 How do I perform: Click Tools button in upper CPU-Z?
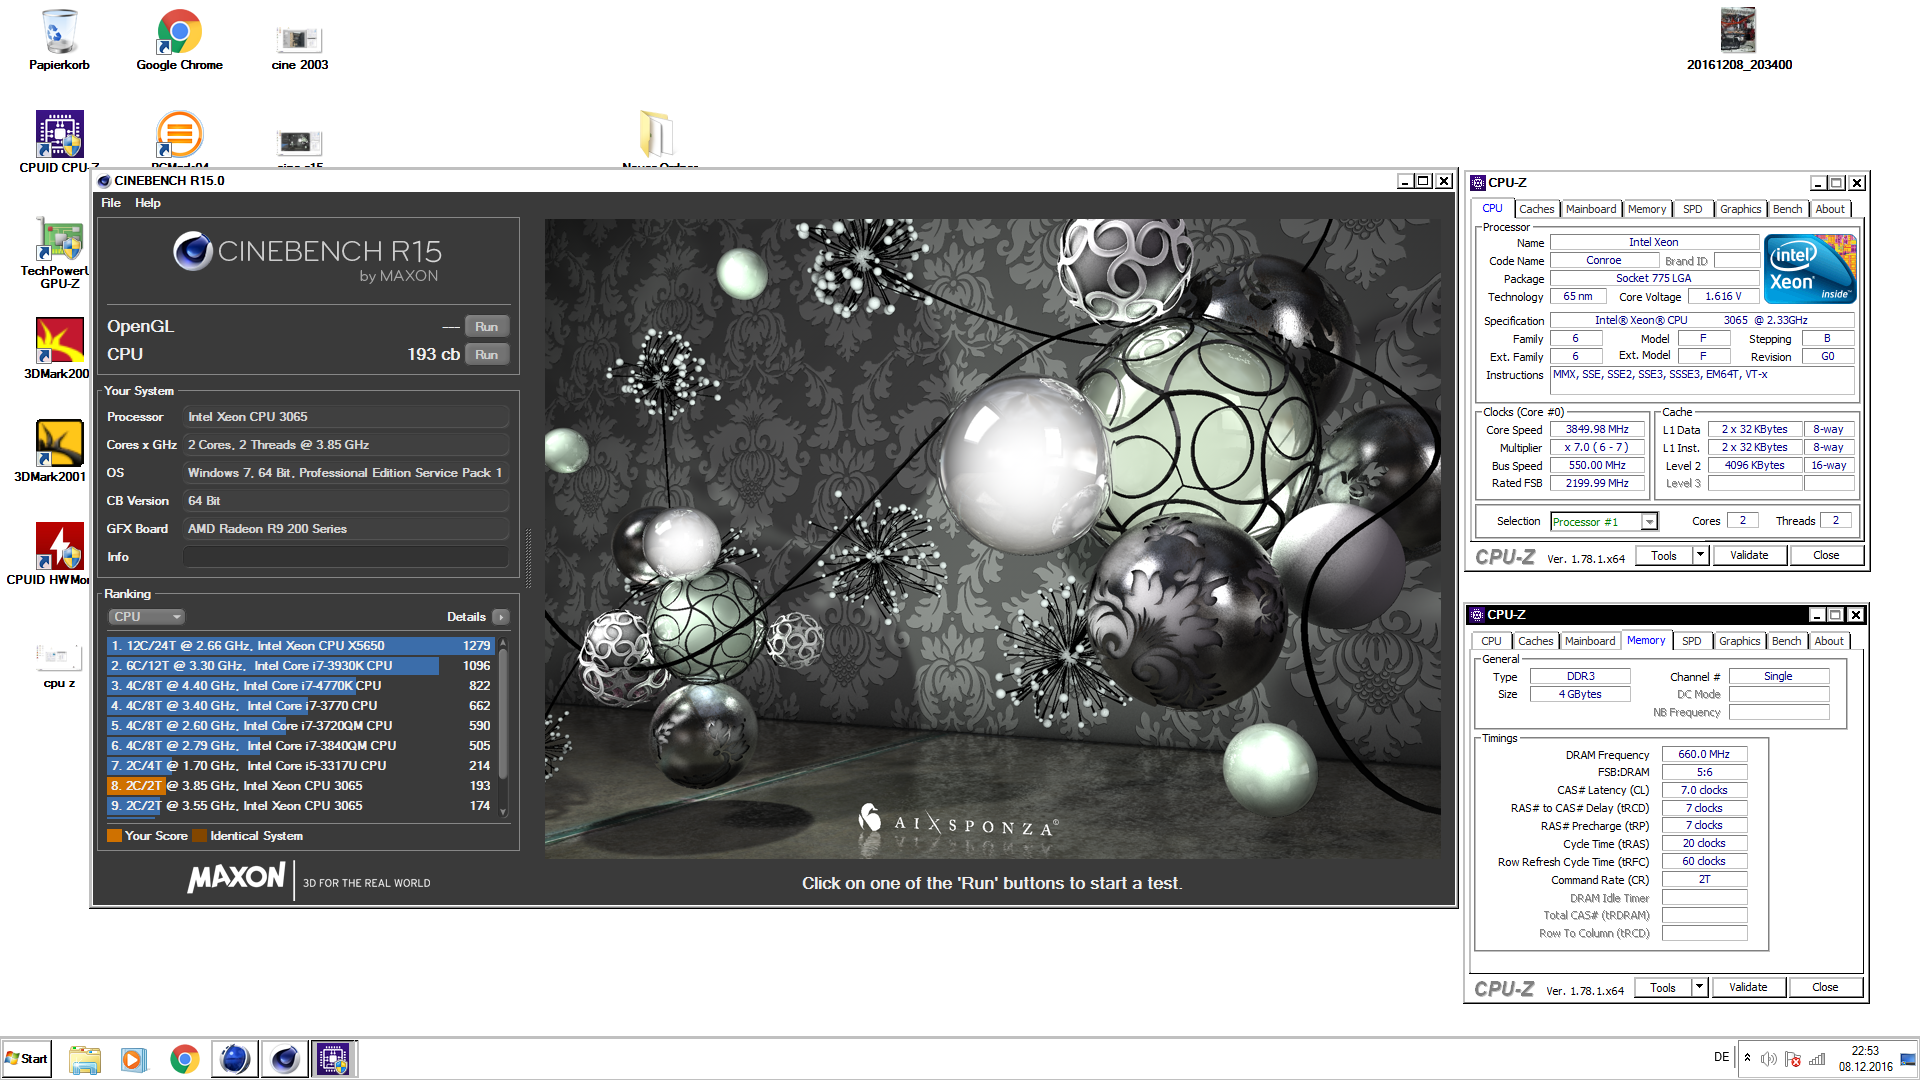[x=1664, y=556]
